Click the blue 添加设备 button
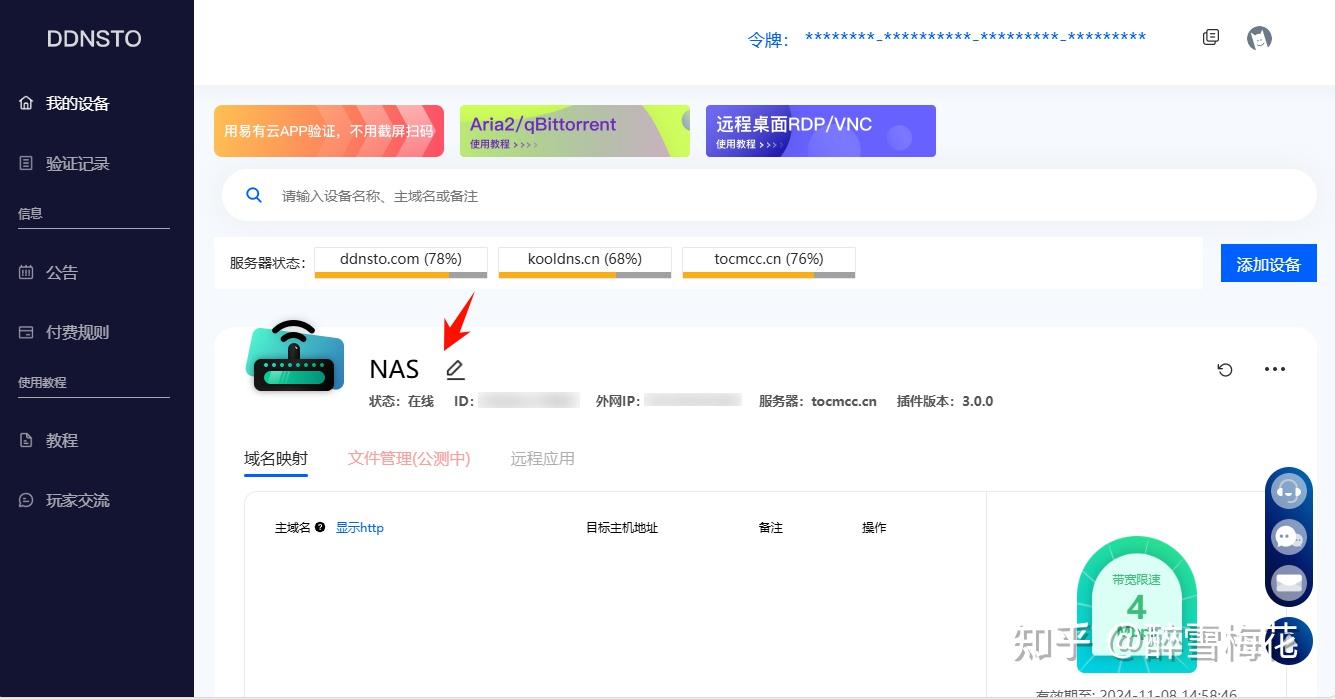1335x699 pixels. [1268, 262]
